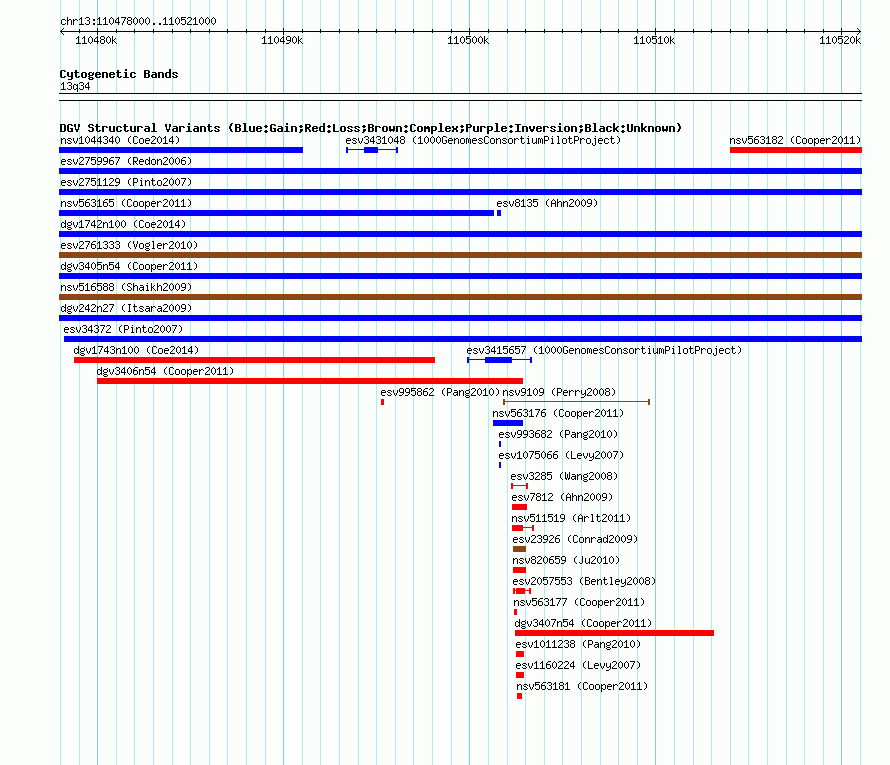Select the small blue esv8135 glyph

pos(499,213)
